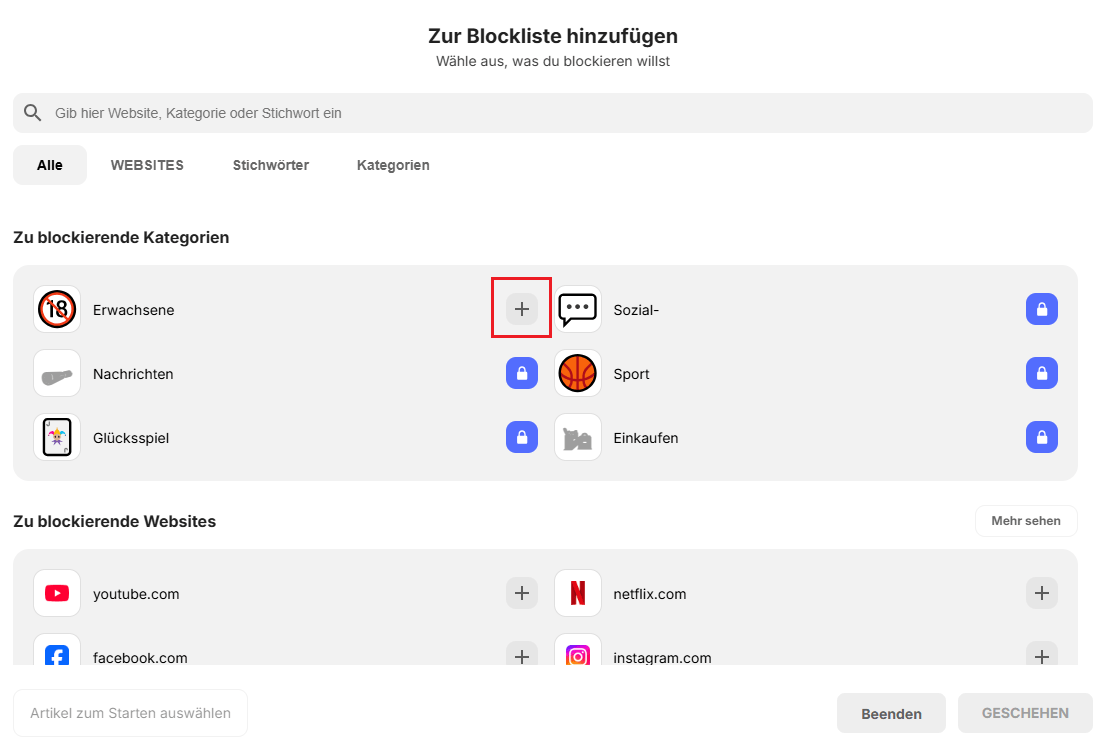The height and width of the screenshot is (748, 1109).
Task: Select the Kategorien tab
Action: point(393,166)
